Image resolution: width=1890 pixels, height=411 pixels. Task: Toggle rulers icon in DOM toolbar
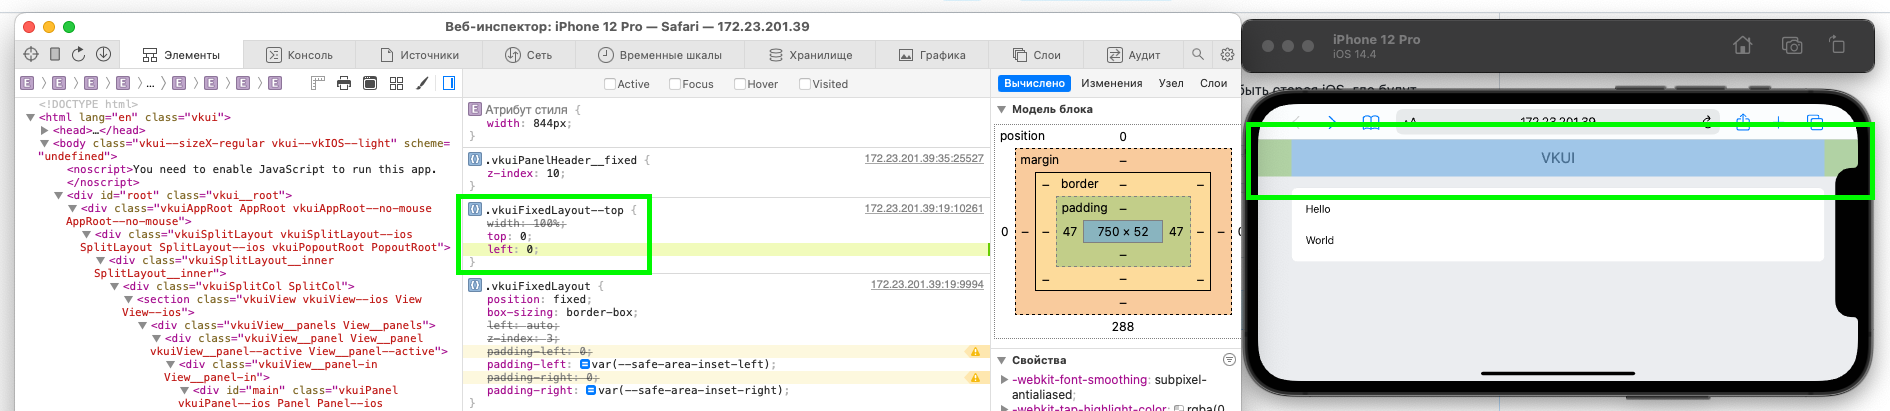click(318, 83)
